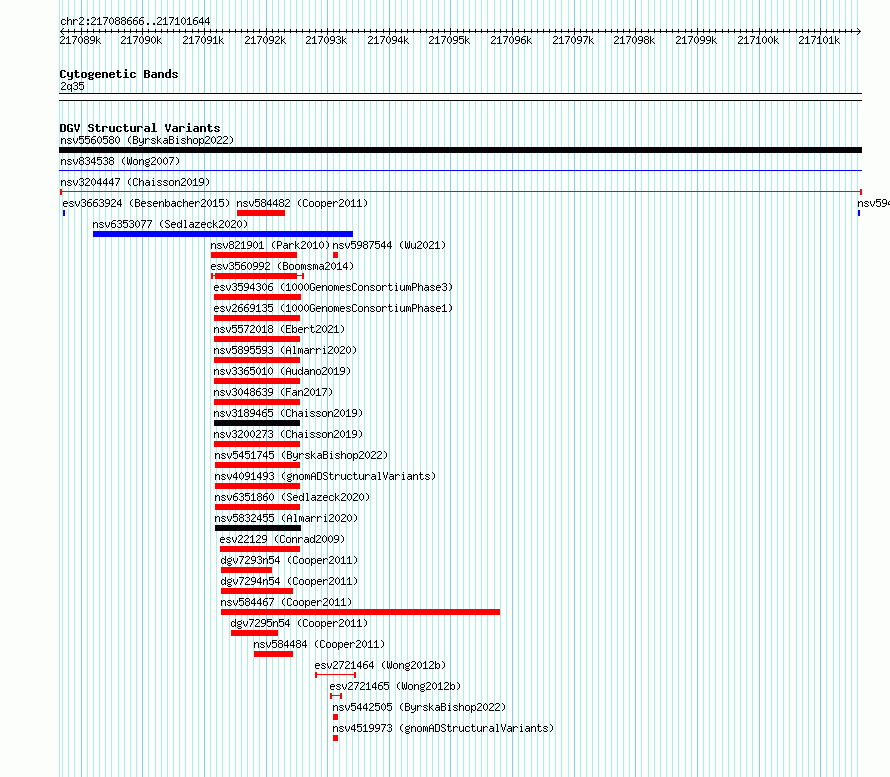Click the 217101k ruler tick label
The image size is (890, 777).
tap(819, 40)
